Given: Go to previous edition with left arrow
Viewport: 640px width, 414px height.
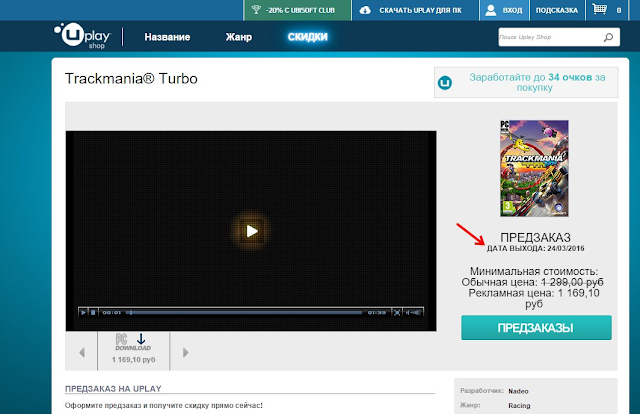Looking at the screenshot, I should click(x=82, y=352).
